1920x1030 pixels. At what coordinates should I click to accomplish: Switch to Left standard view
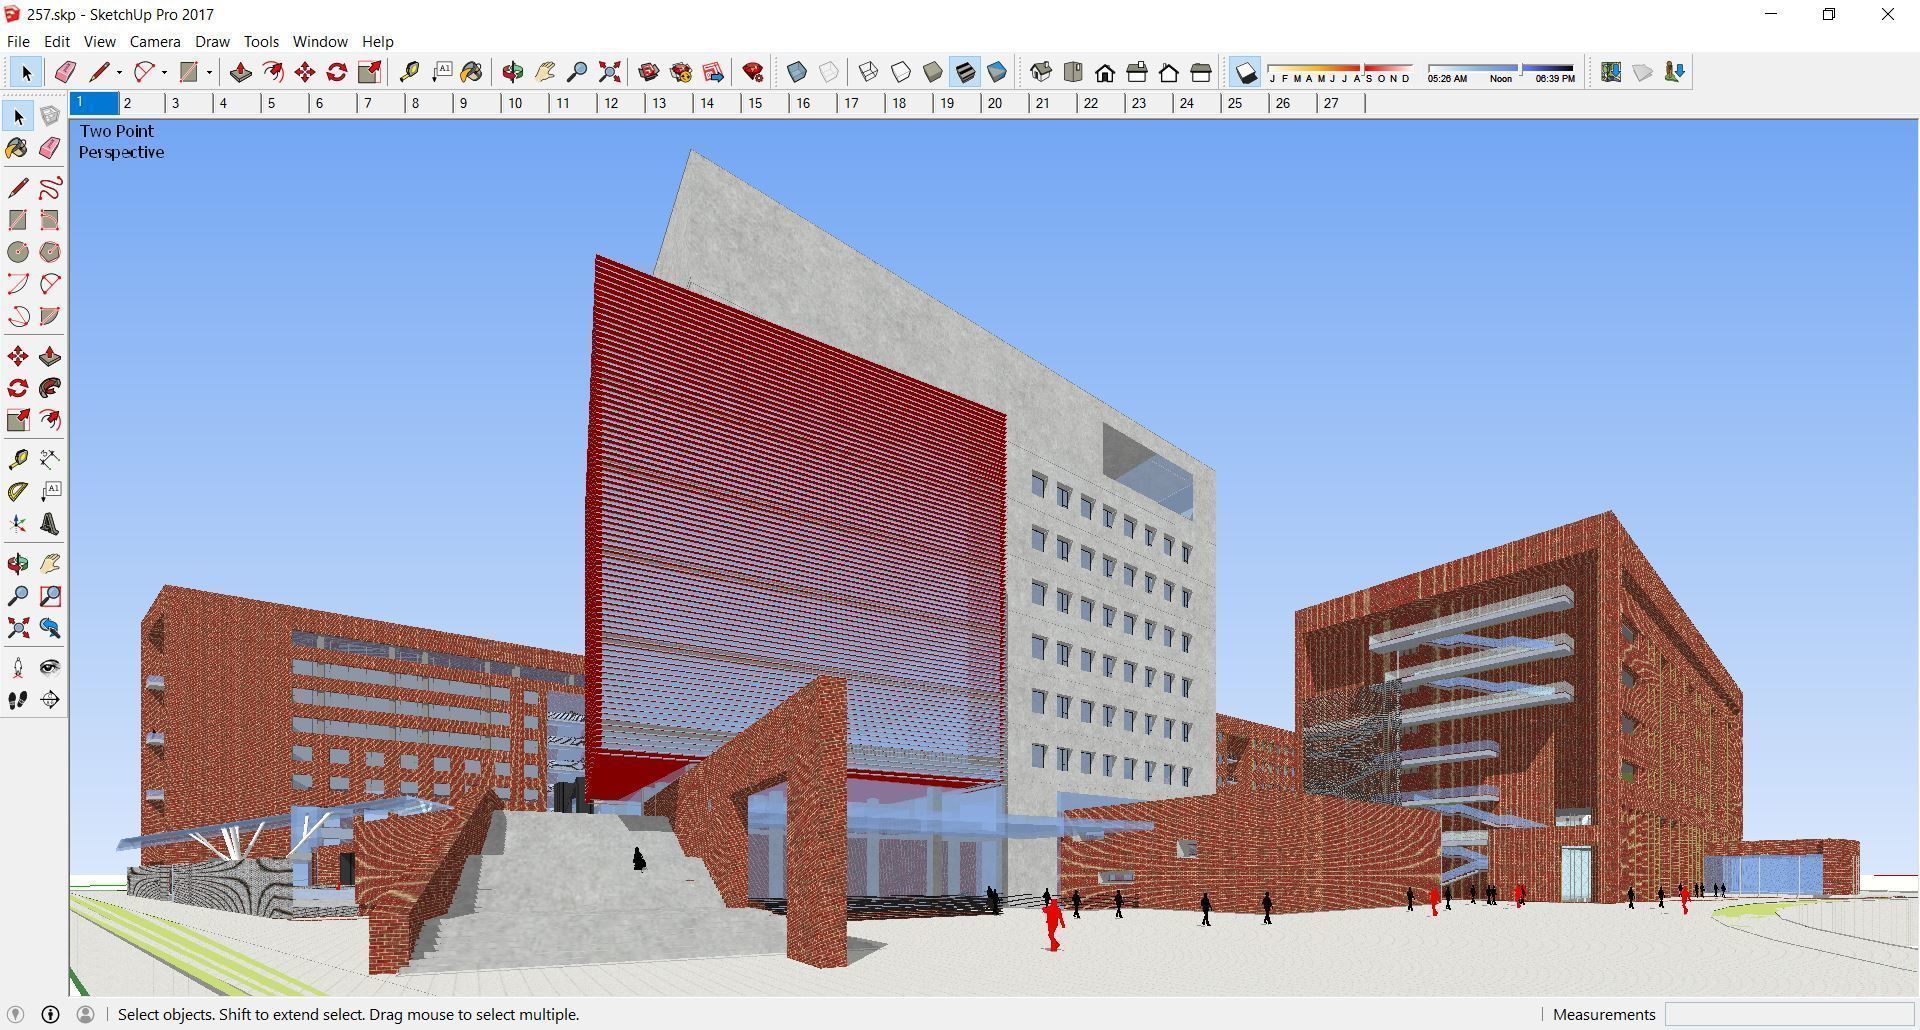(x=1201, y=72)
